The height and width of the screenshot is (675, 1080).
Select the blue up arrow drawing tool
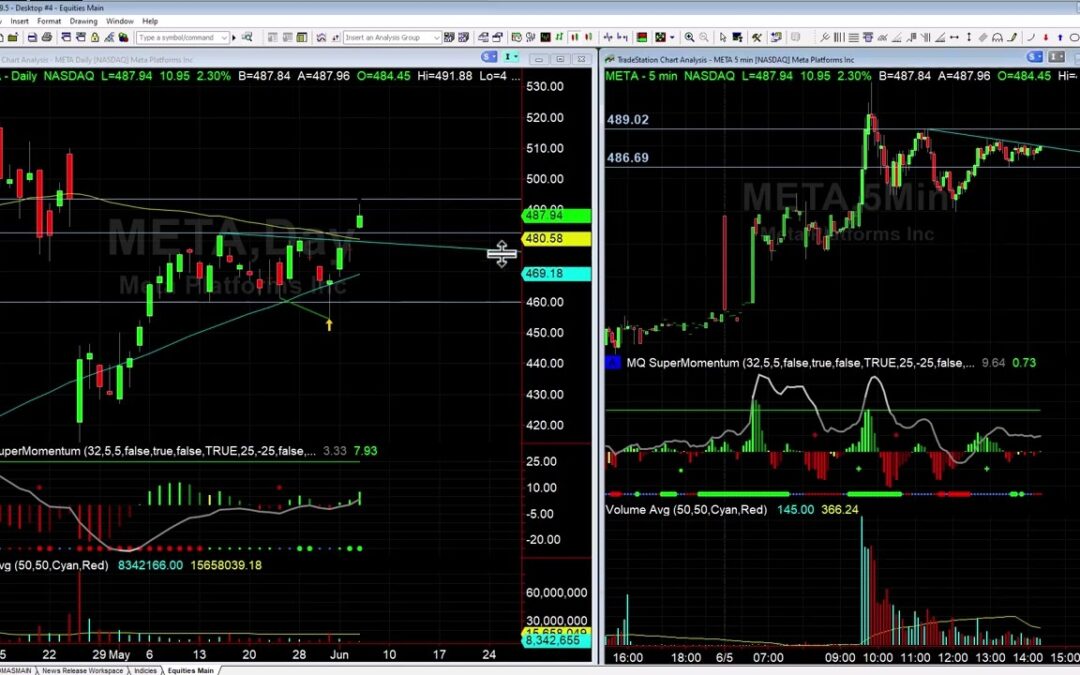tap(1060, 37)
